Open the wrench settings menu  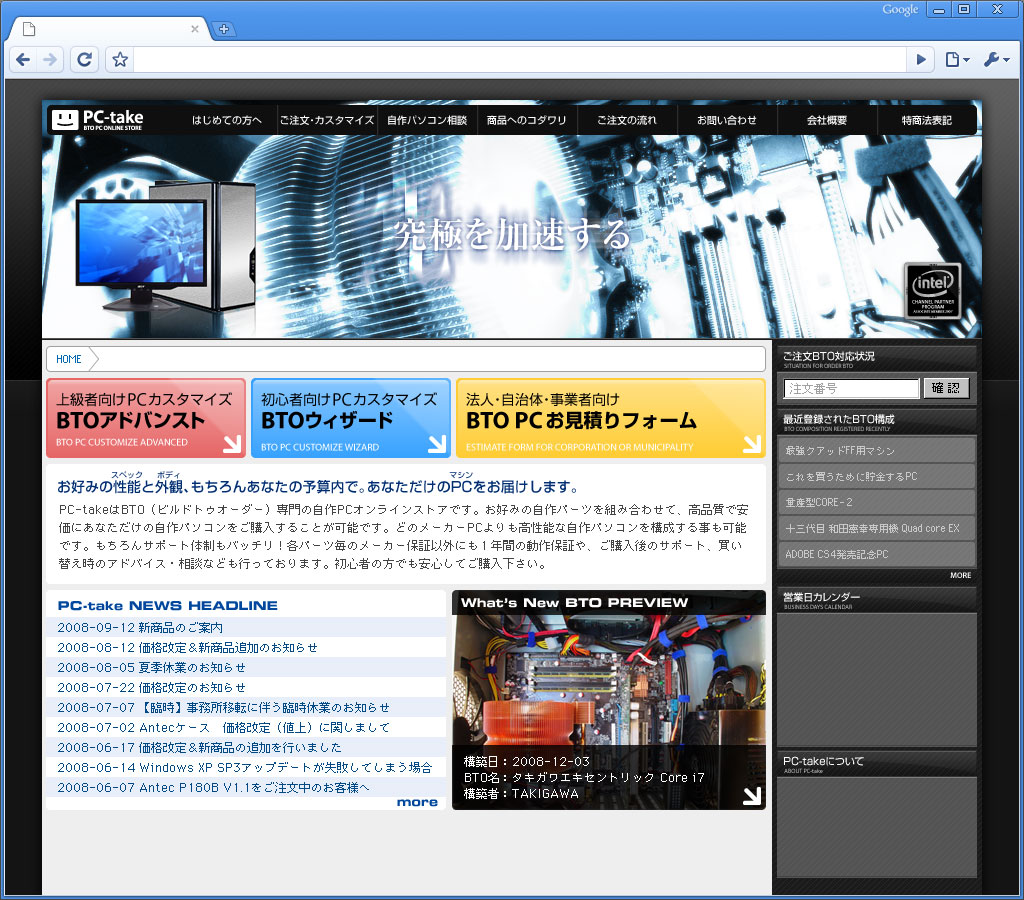pos(996,60)
